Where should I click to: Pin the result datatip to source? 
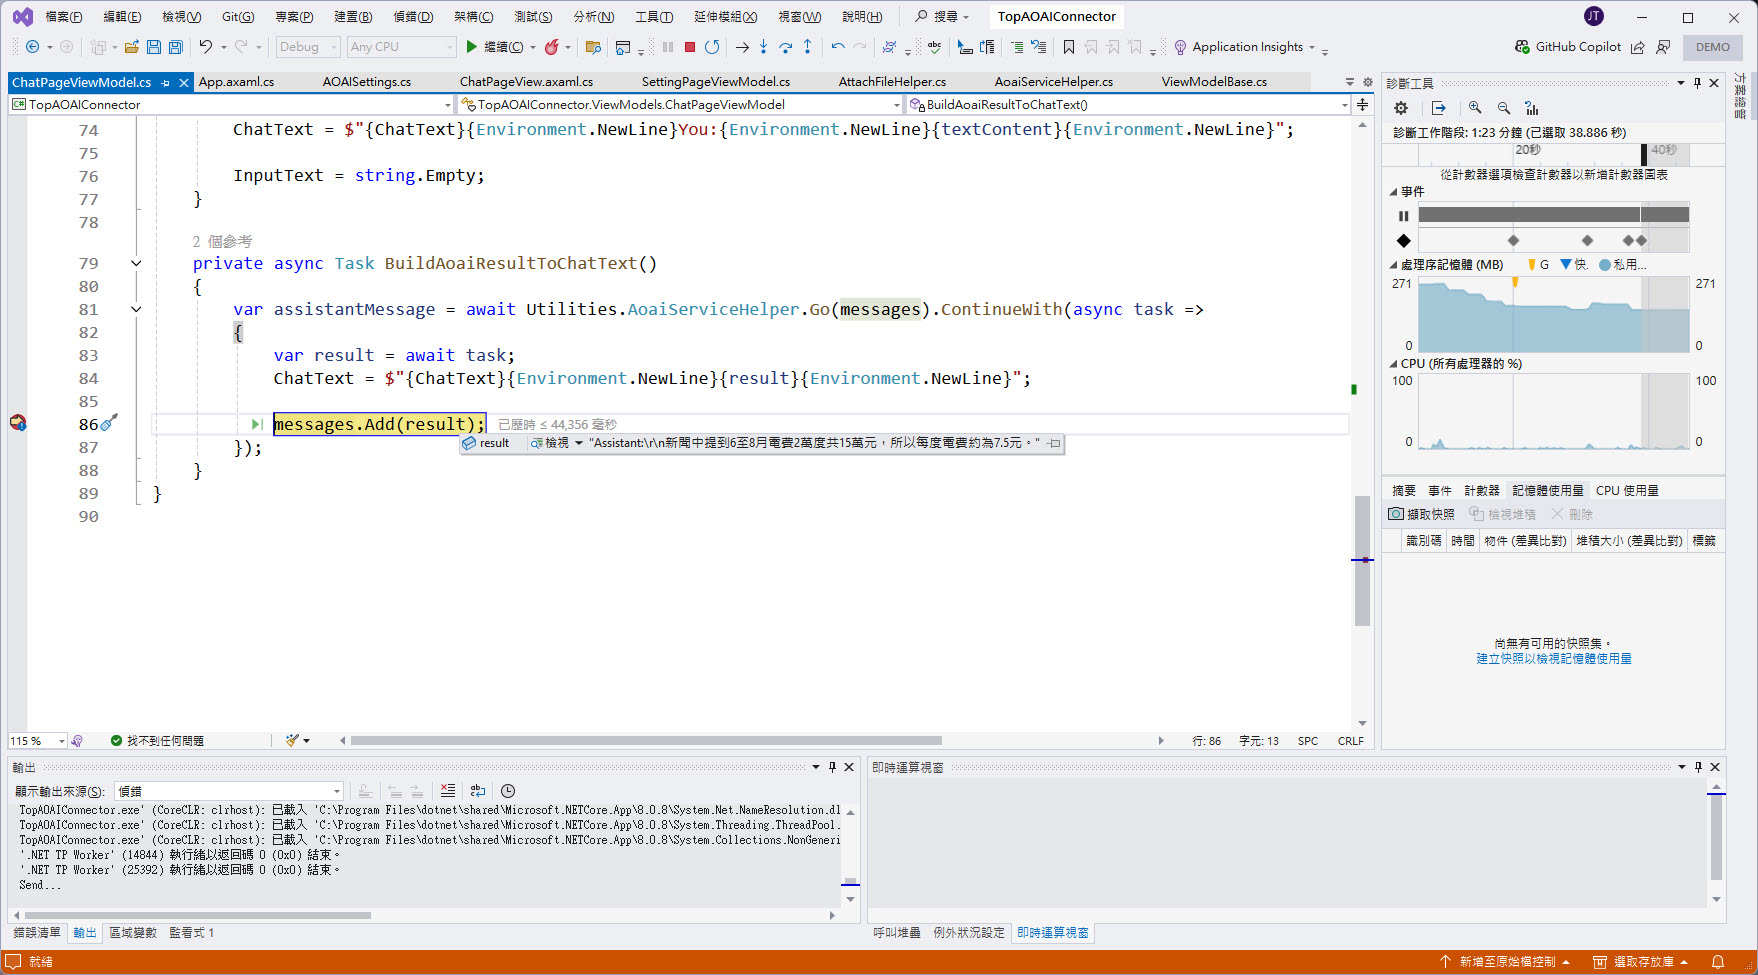coord(1054,443)
